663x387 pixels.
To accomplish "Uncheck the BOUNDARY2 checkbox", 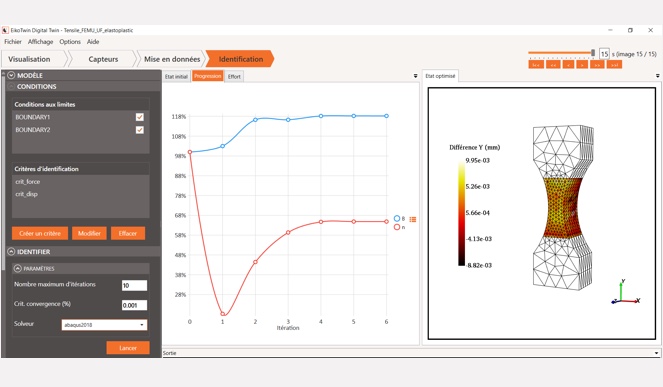I will pyautogui.click(x=140, y=130).
